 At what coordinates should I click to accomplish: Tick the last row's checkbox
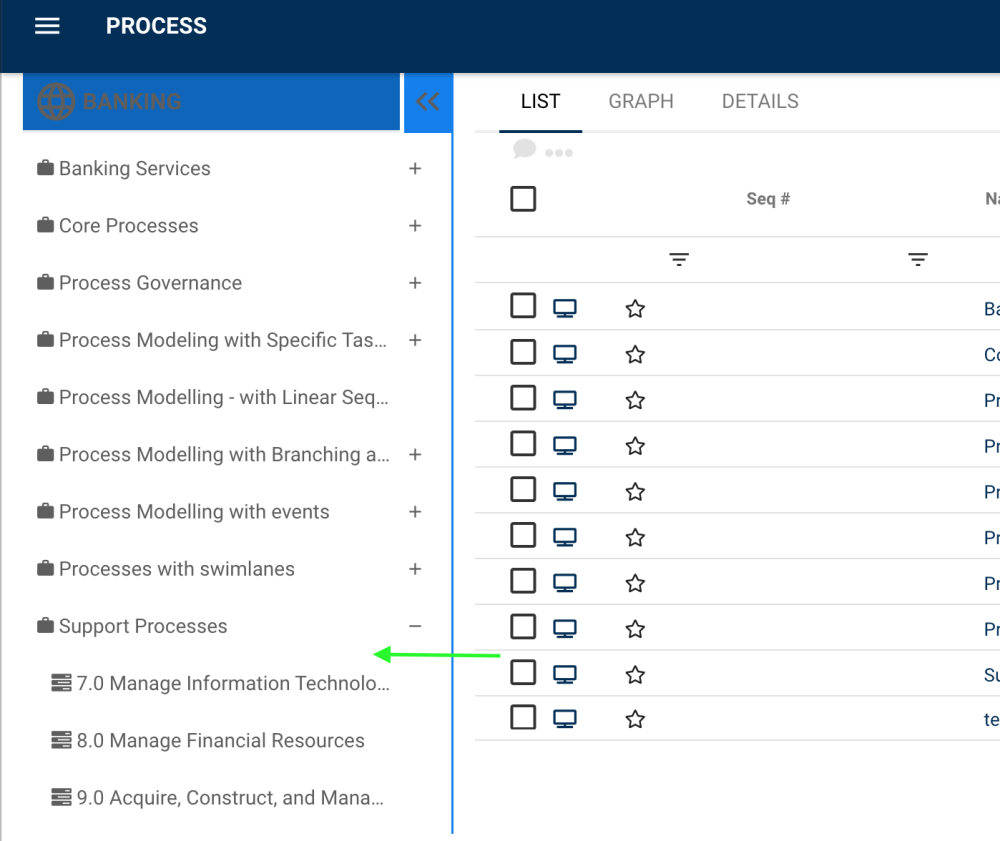[x=523, y=717]
